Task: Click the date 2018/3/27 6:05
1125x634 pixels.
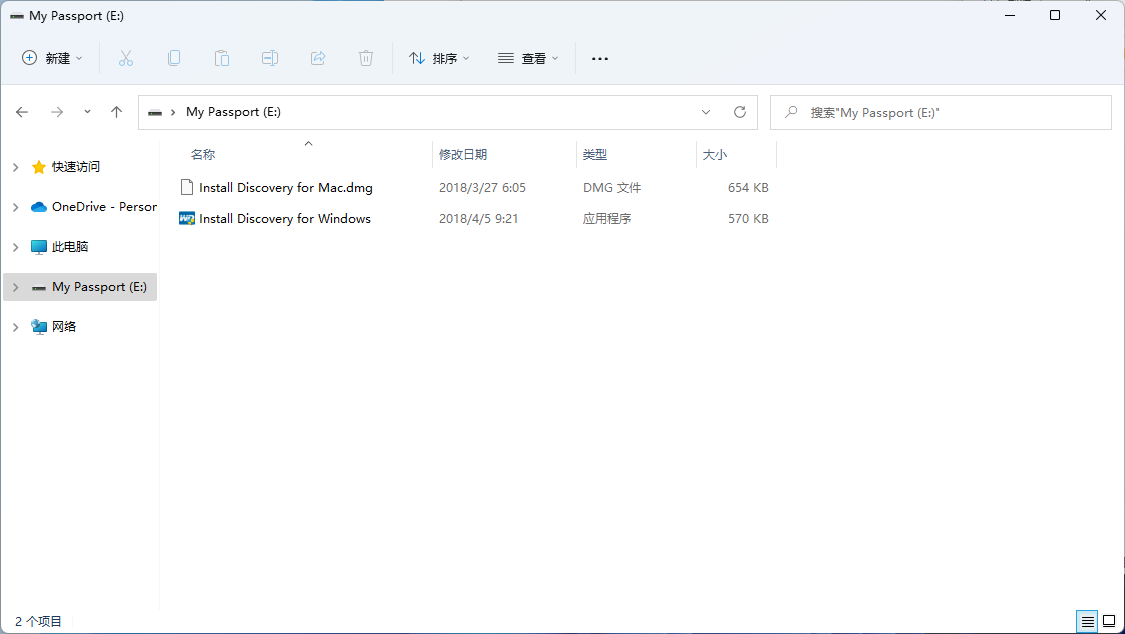Action: pyautogui.click(x=482, y=187)
